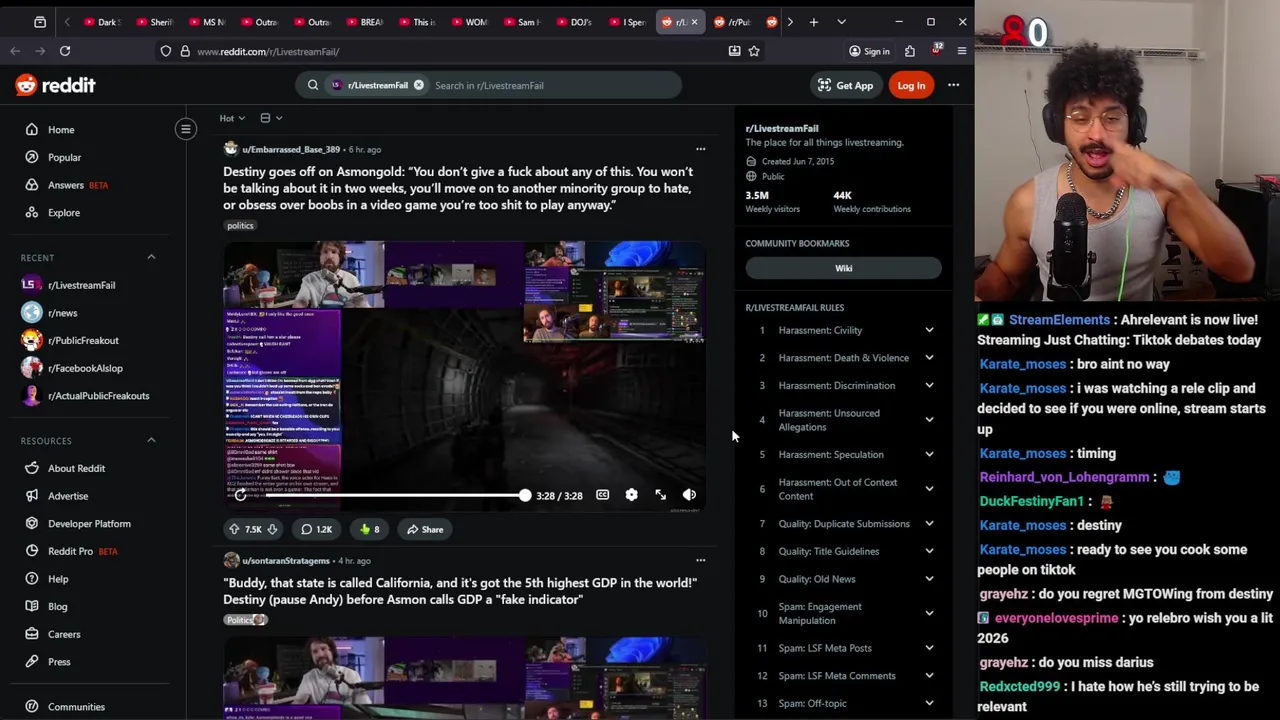Open the politics flair tag on first post

tap(240, 225)
